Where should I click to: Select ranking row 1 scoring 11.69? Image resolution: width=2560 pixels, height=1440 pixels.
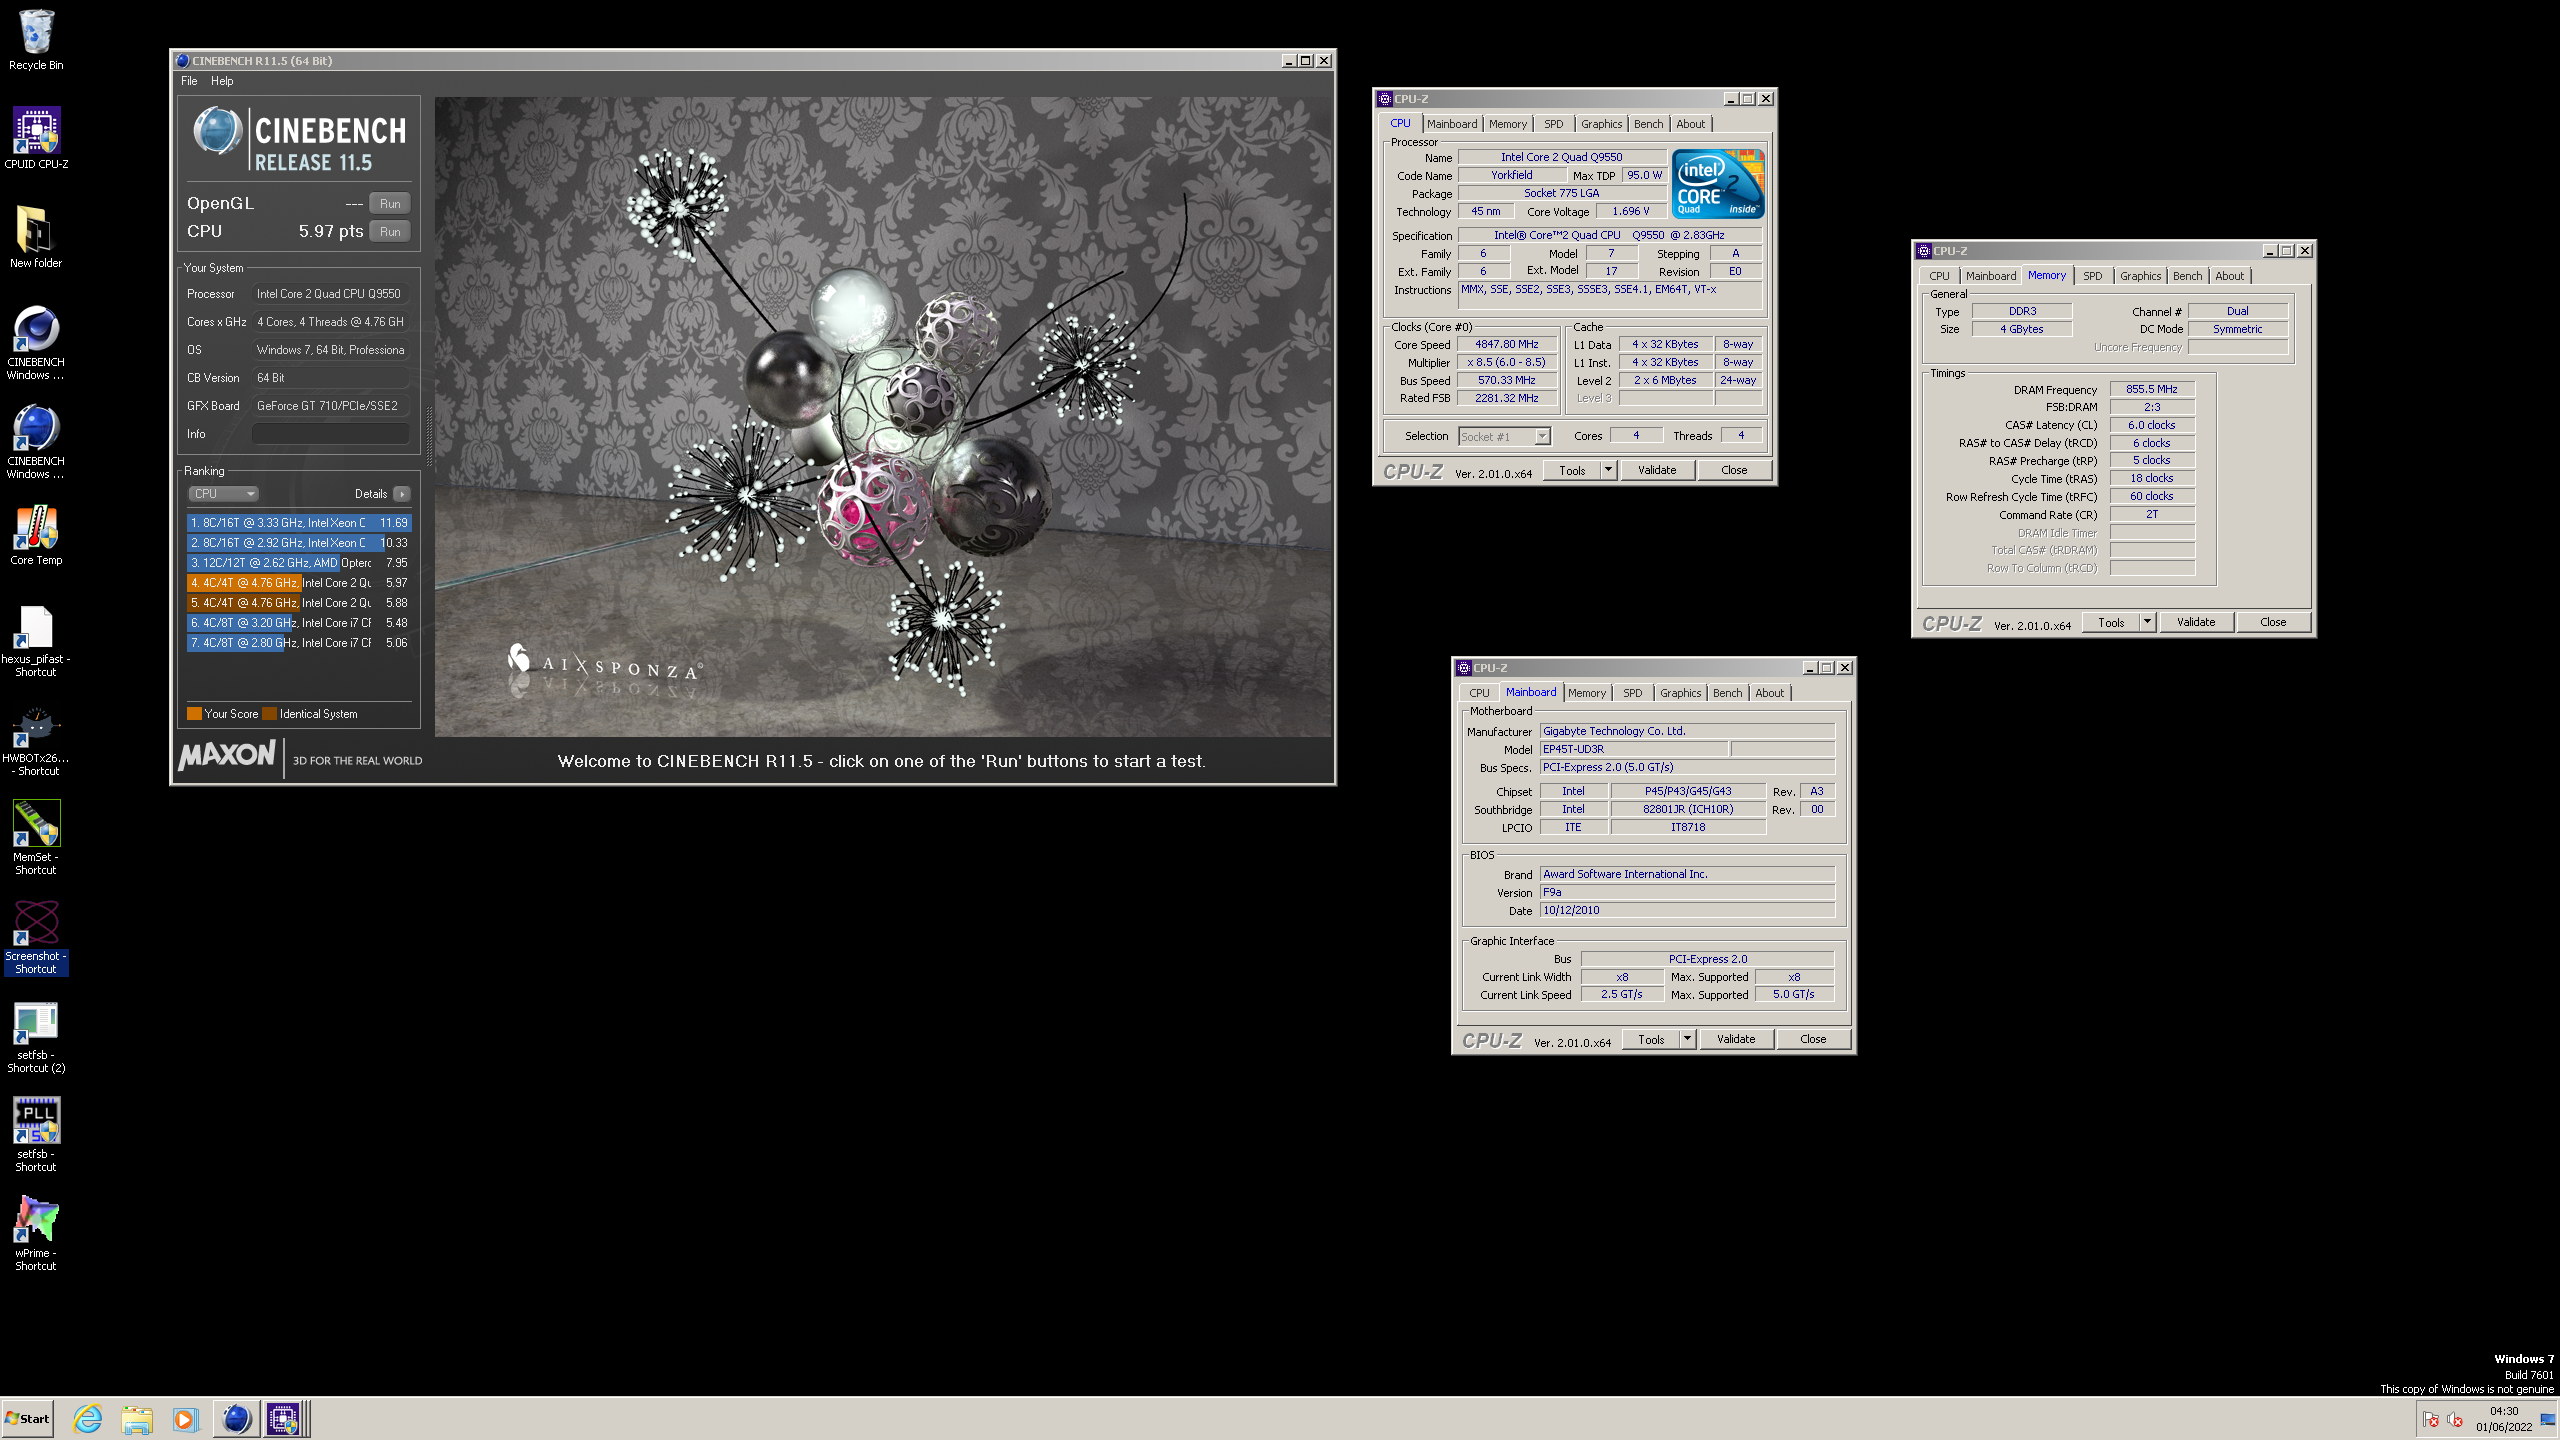[299, 523]
